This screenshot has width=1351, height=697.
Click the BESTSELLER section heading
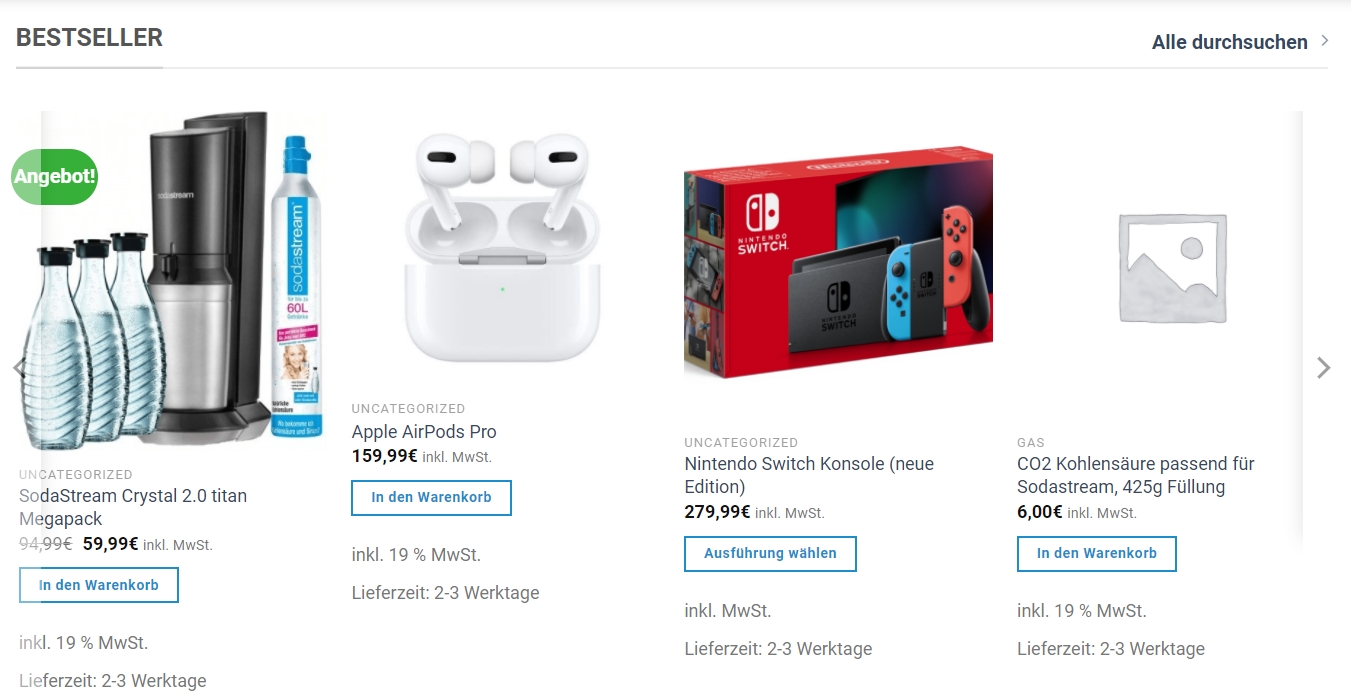point(89,38)
